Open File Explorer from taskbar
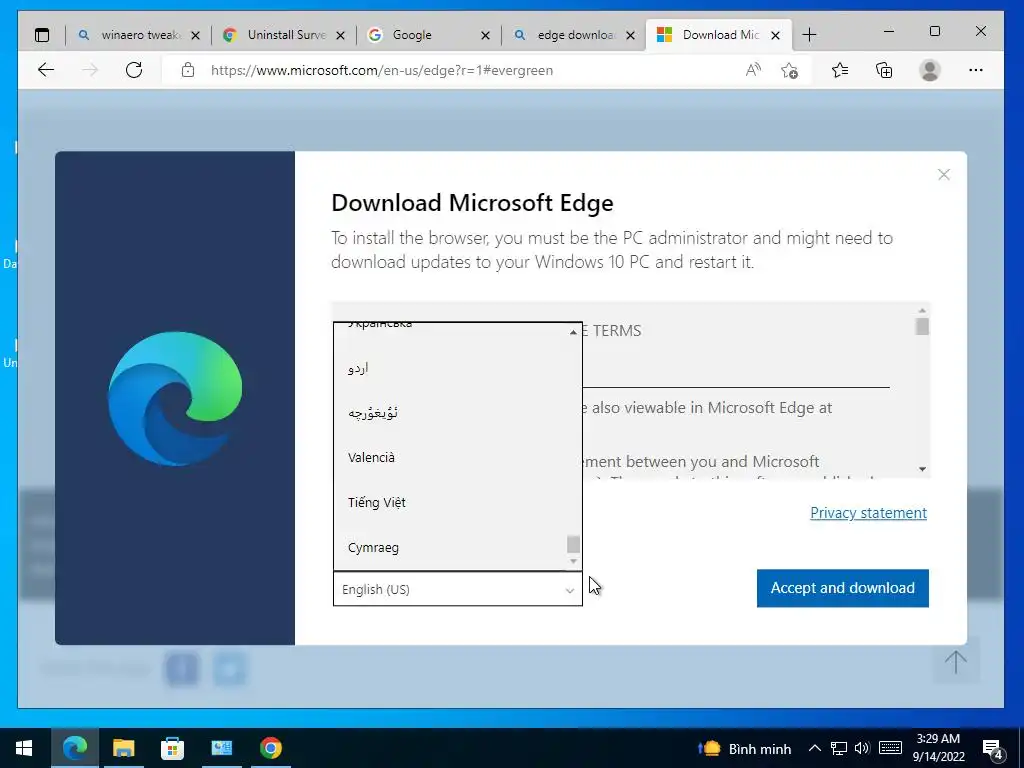The width and height of the screenshot is (1024, 768). pyautogui.click(x=123, y=748)
